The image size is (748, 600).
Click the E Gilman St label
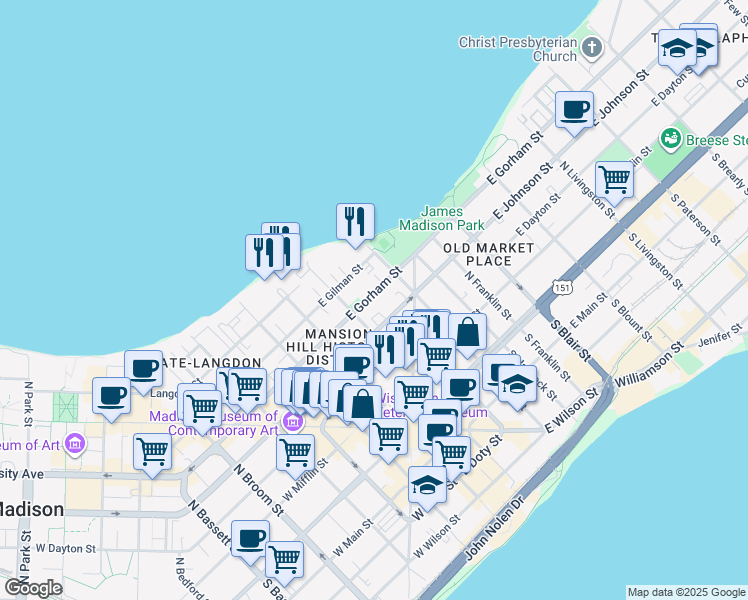pos(341,286)
